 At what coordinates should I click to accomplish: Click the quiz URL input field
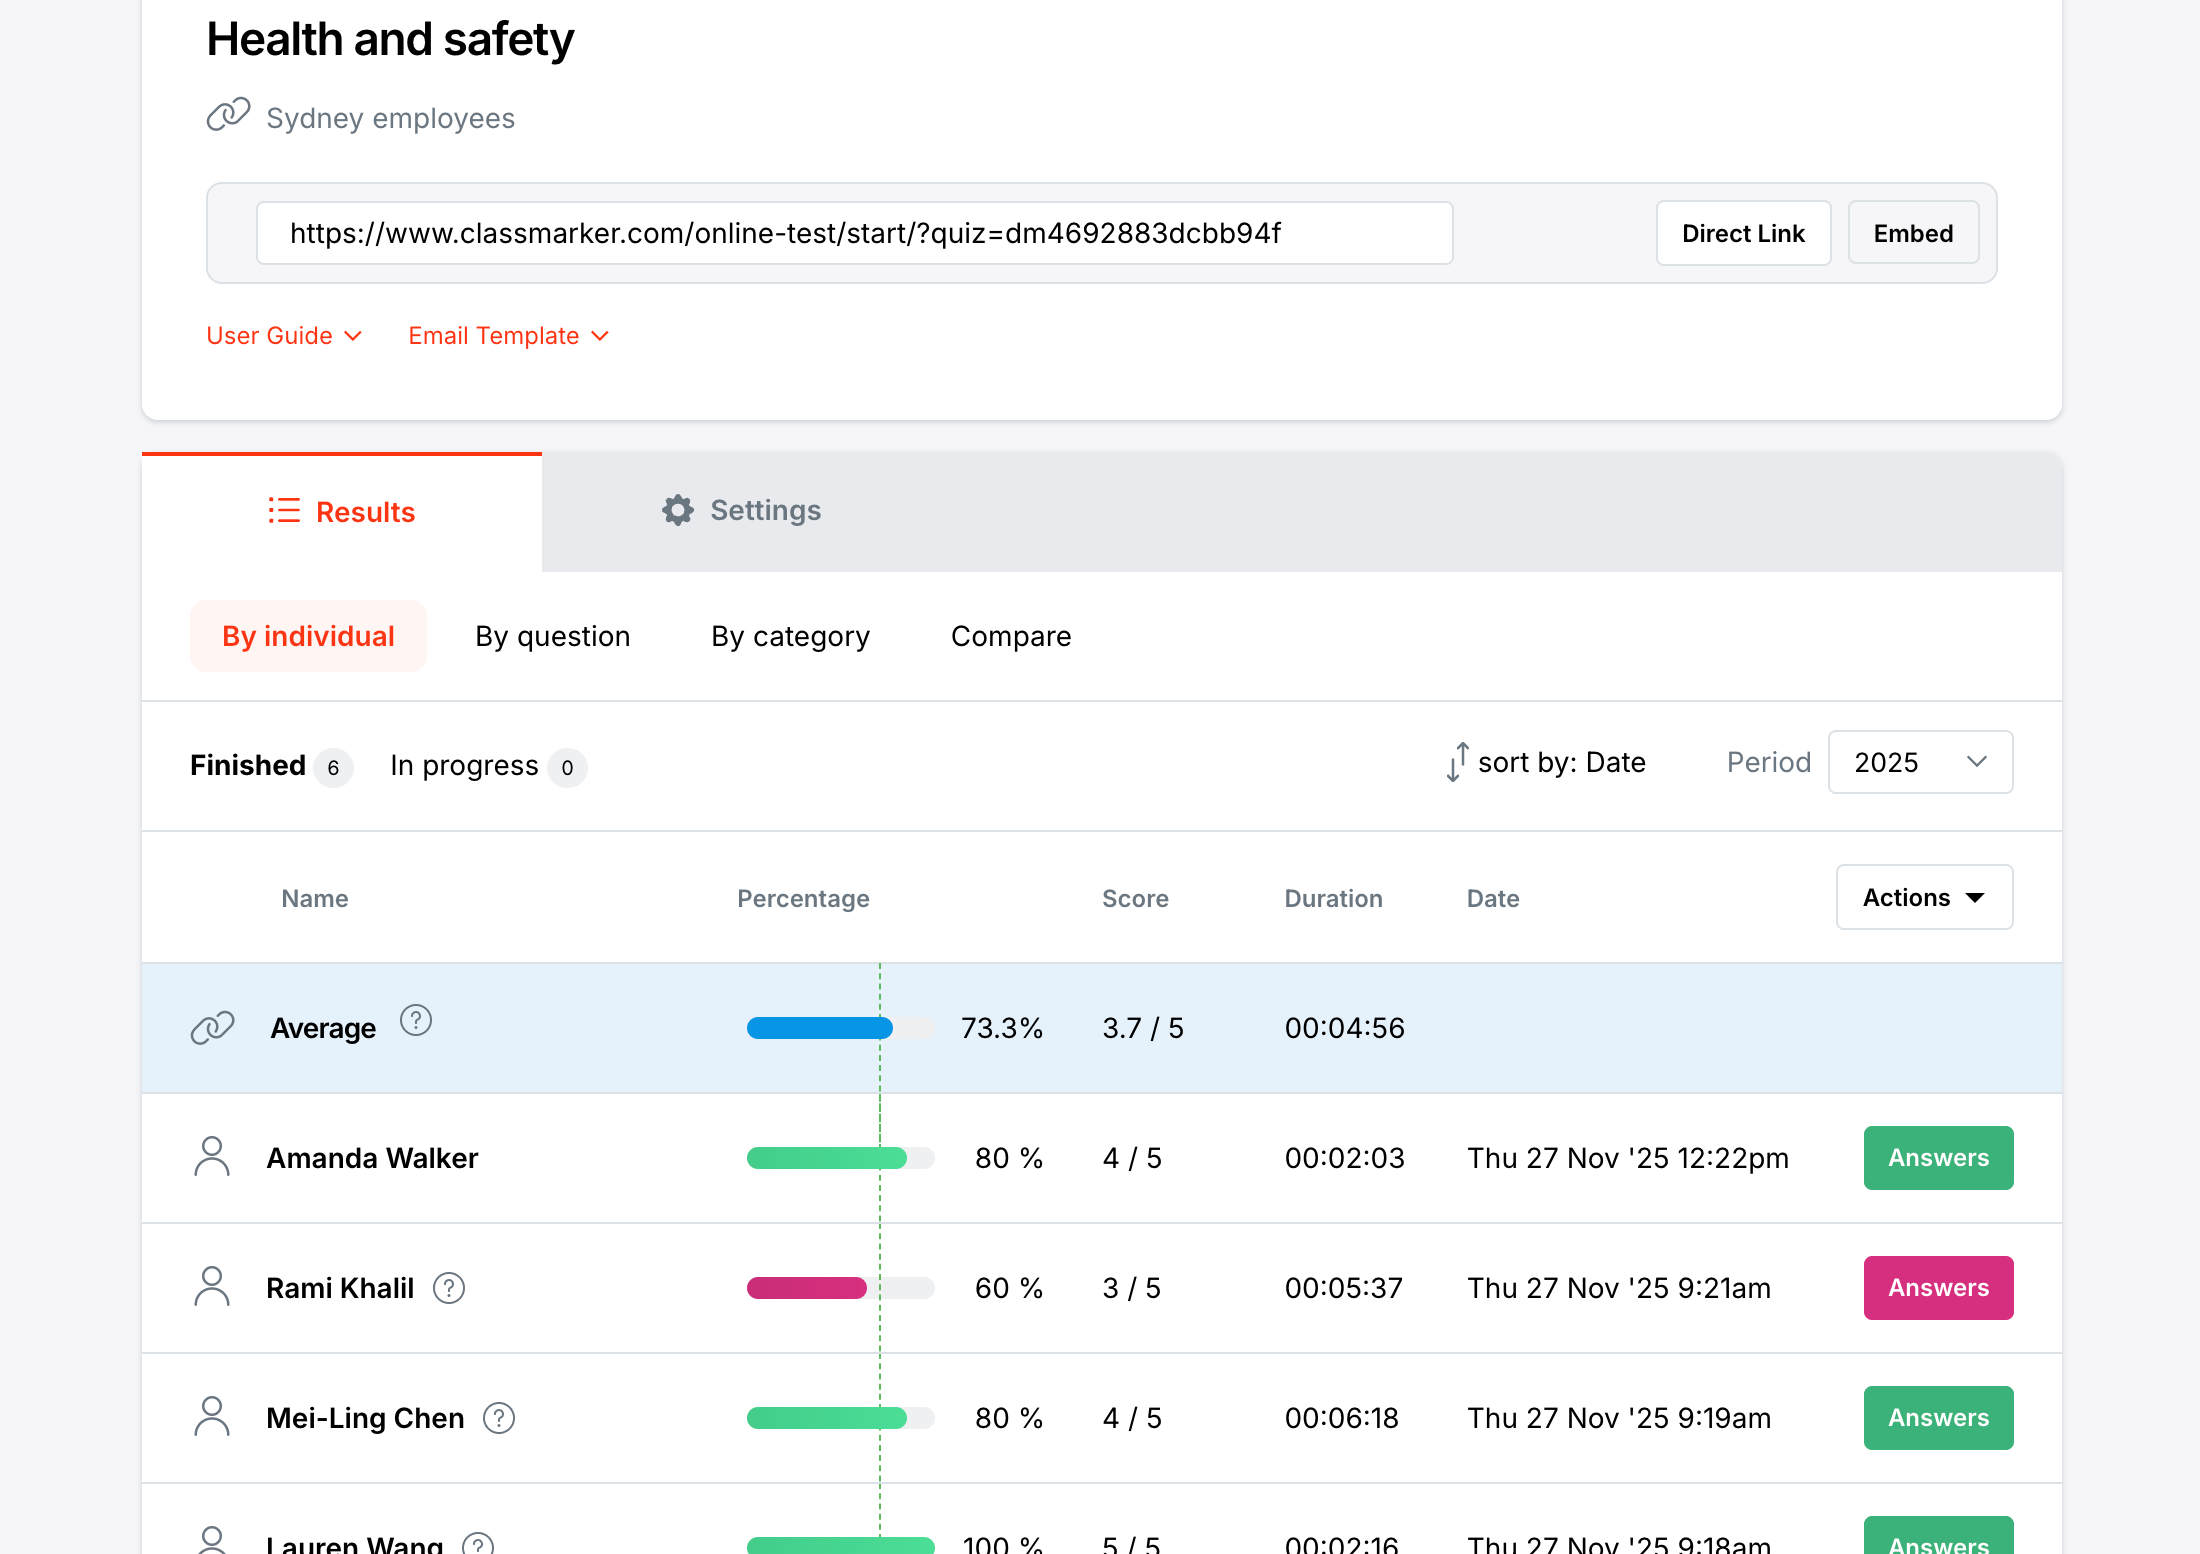854,233
